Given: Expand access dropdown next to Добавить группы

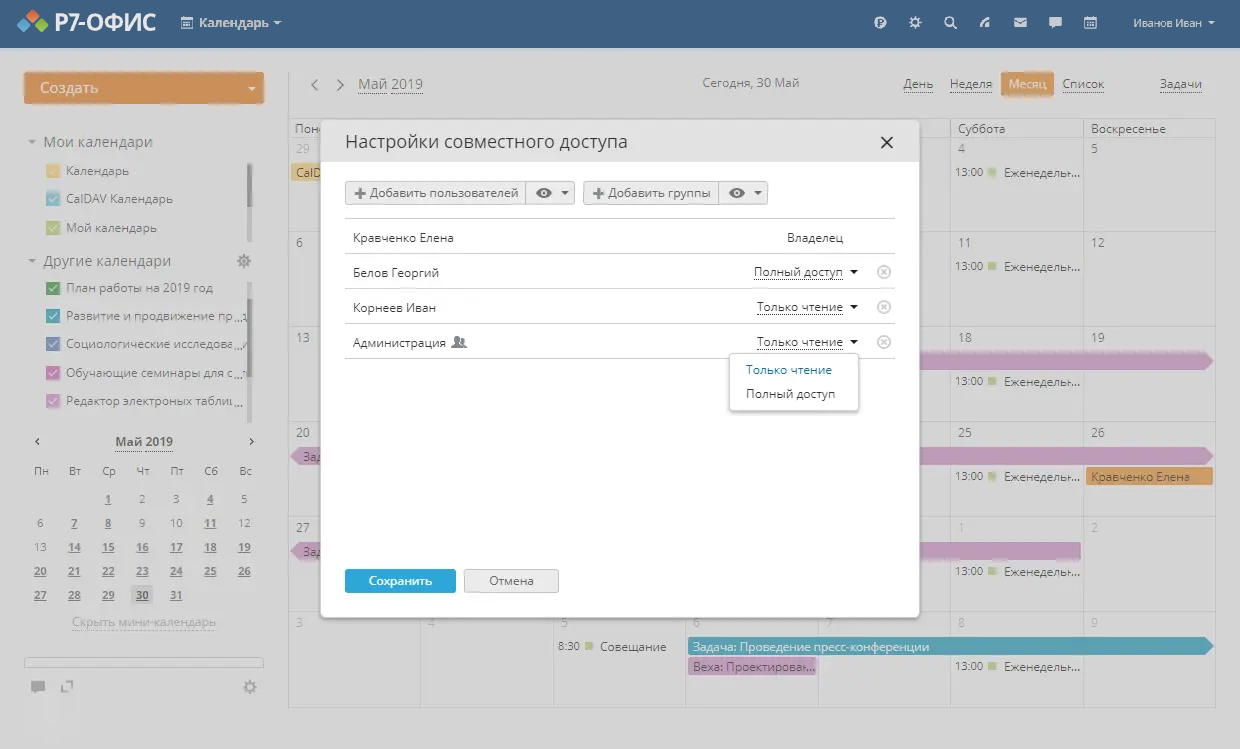Looking at the screenshot, I should pos(744,194).
